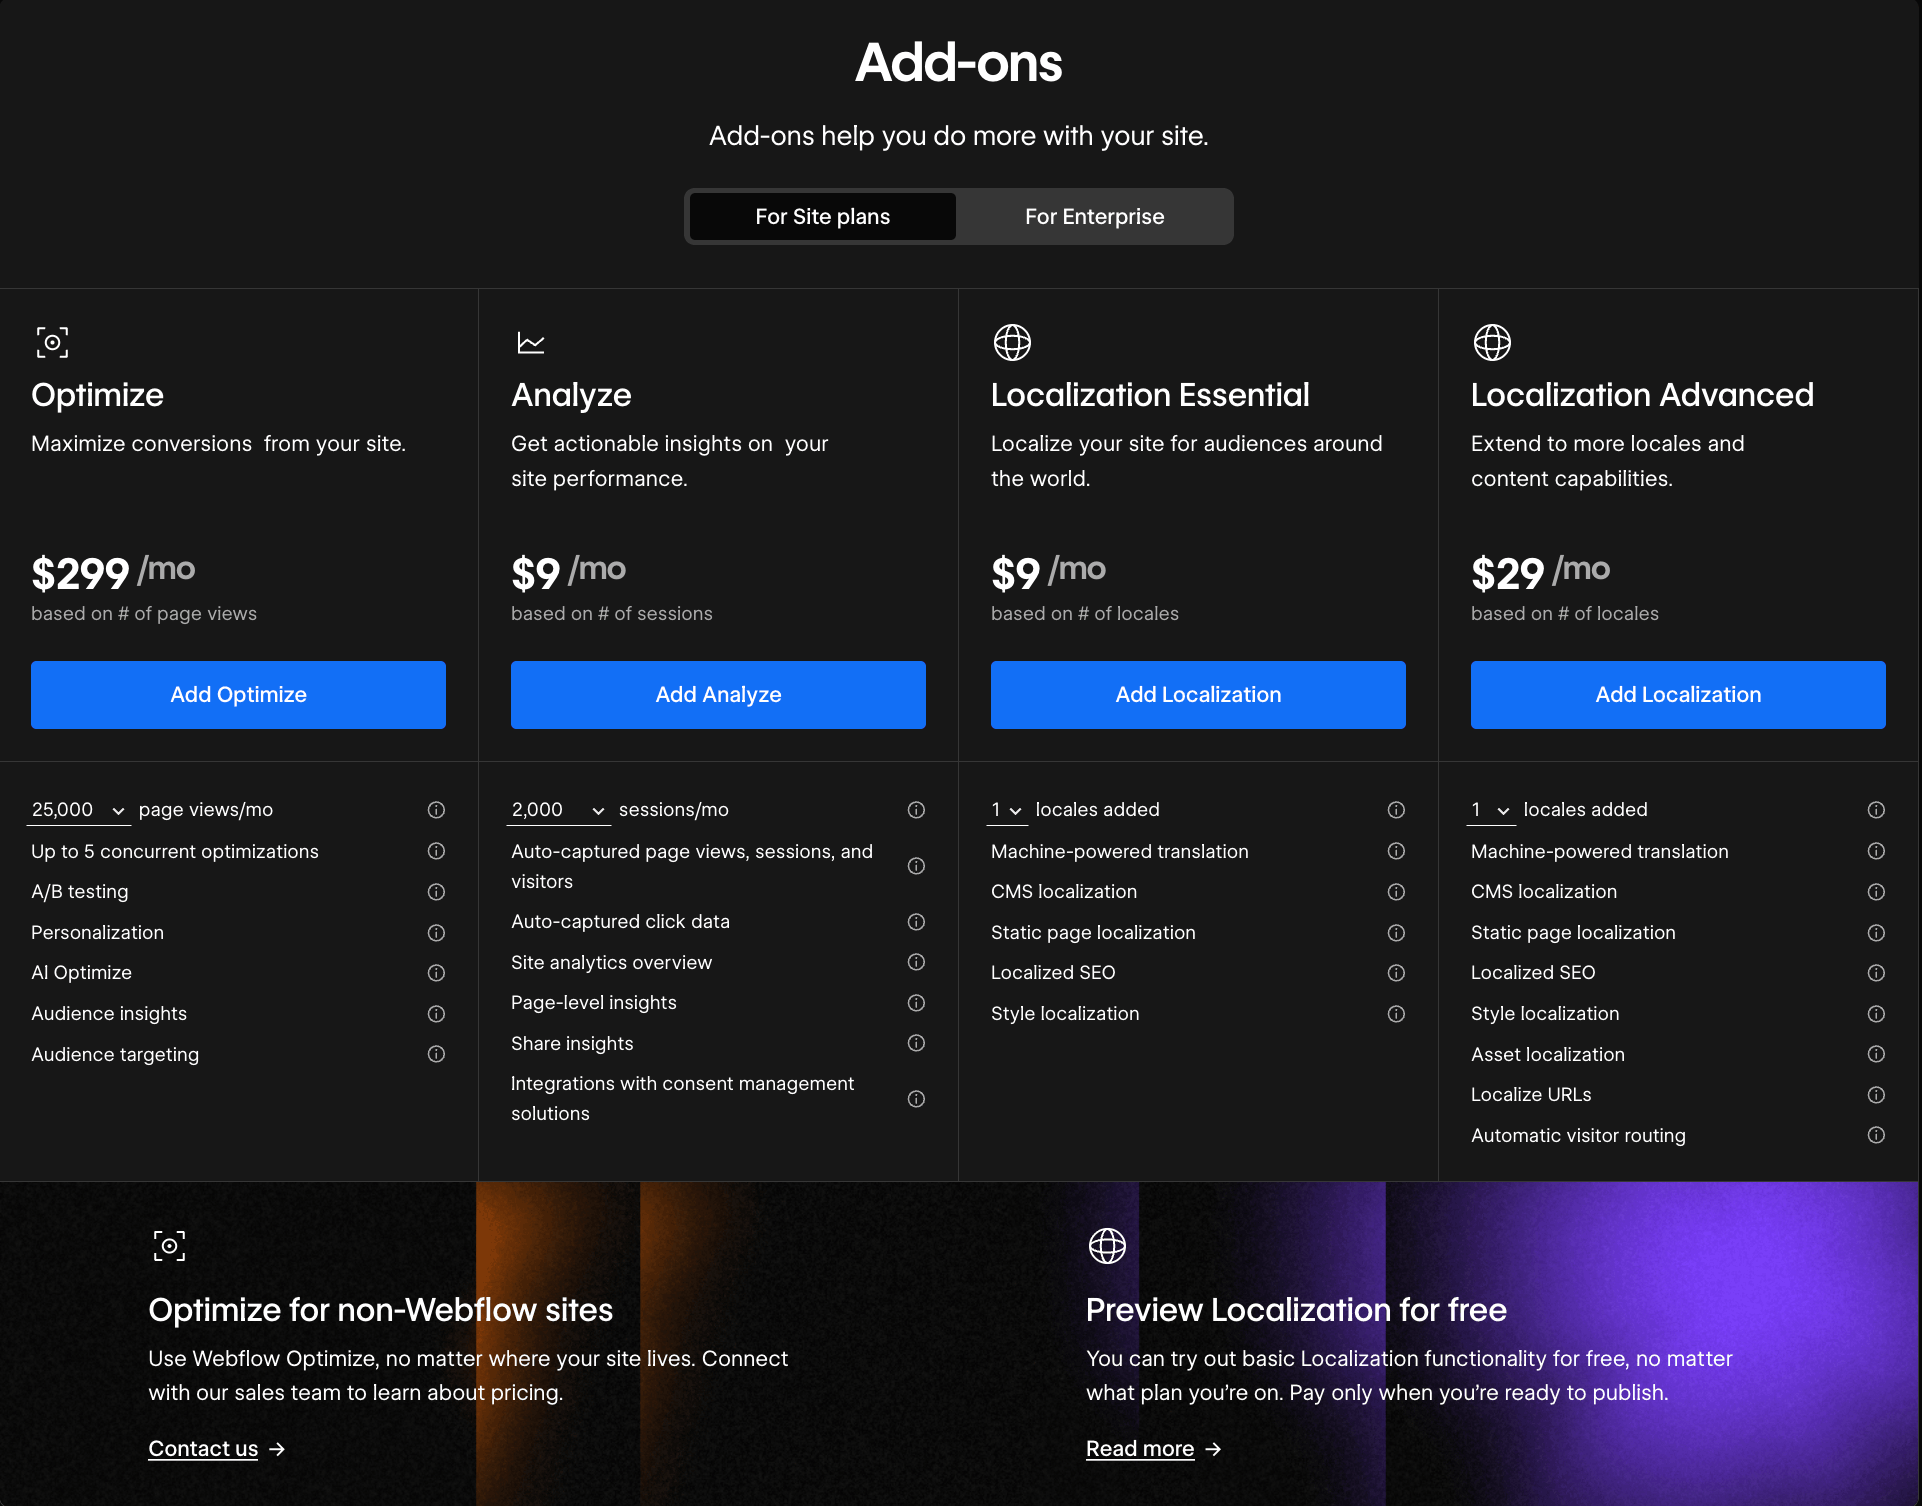Open the Contact us link

(x=203, y=1449)
